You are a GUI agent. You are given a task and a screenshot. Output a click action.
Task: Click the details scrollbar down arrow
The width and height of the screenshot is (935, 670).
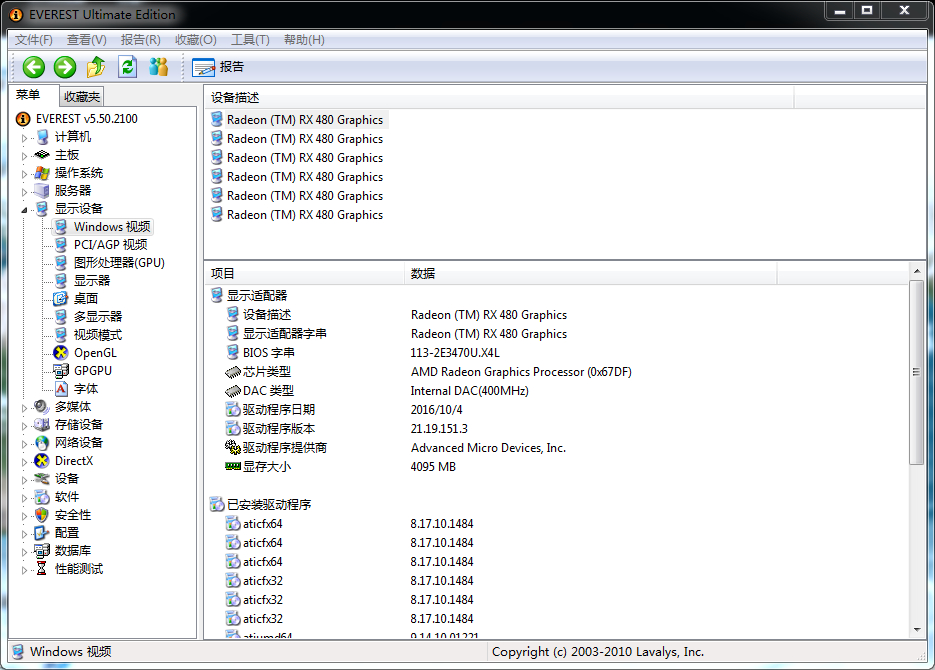(x=917, y=630)
